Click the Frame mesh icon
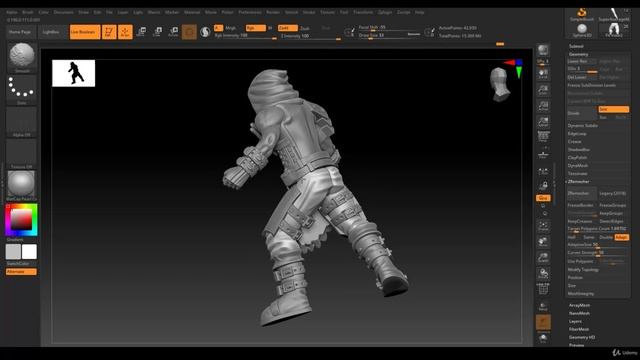 pyautogui.click(x=543, y=226)
